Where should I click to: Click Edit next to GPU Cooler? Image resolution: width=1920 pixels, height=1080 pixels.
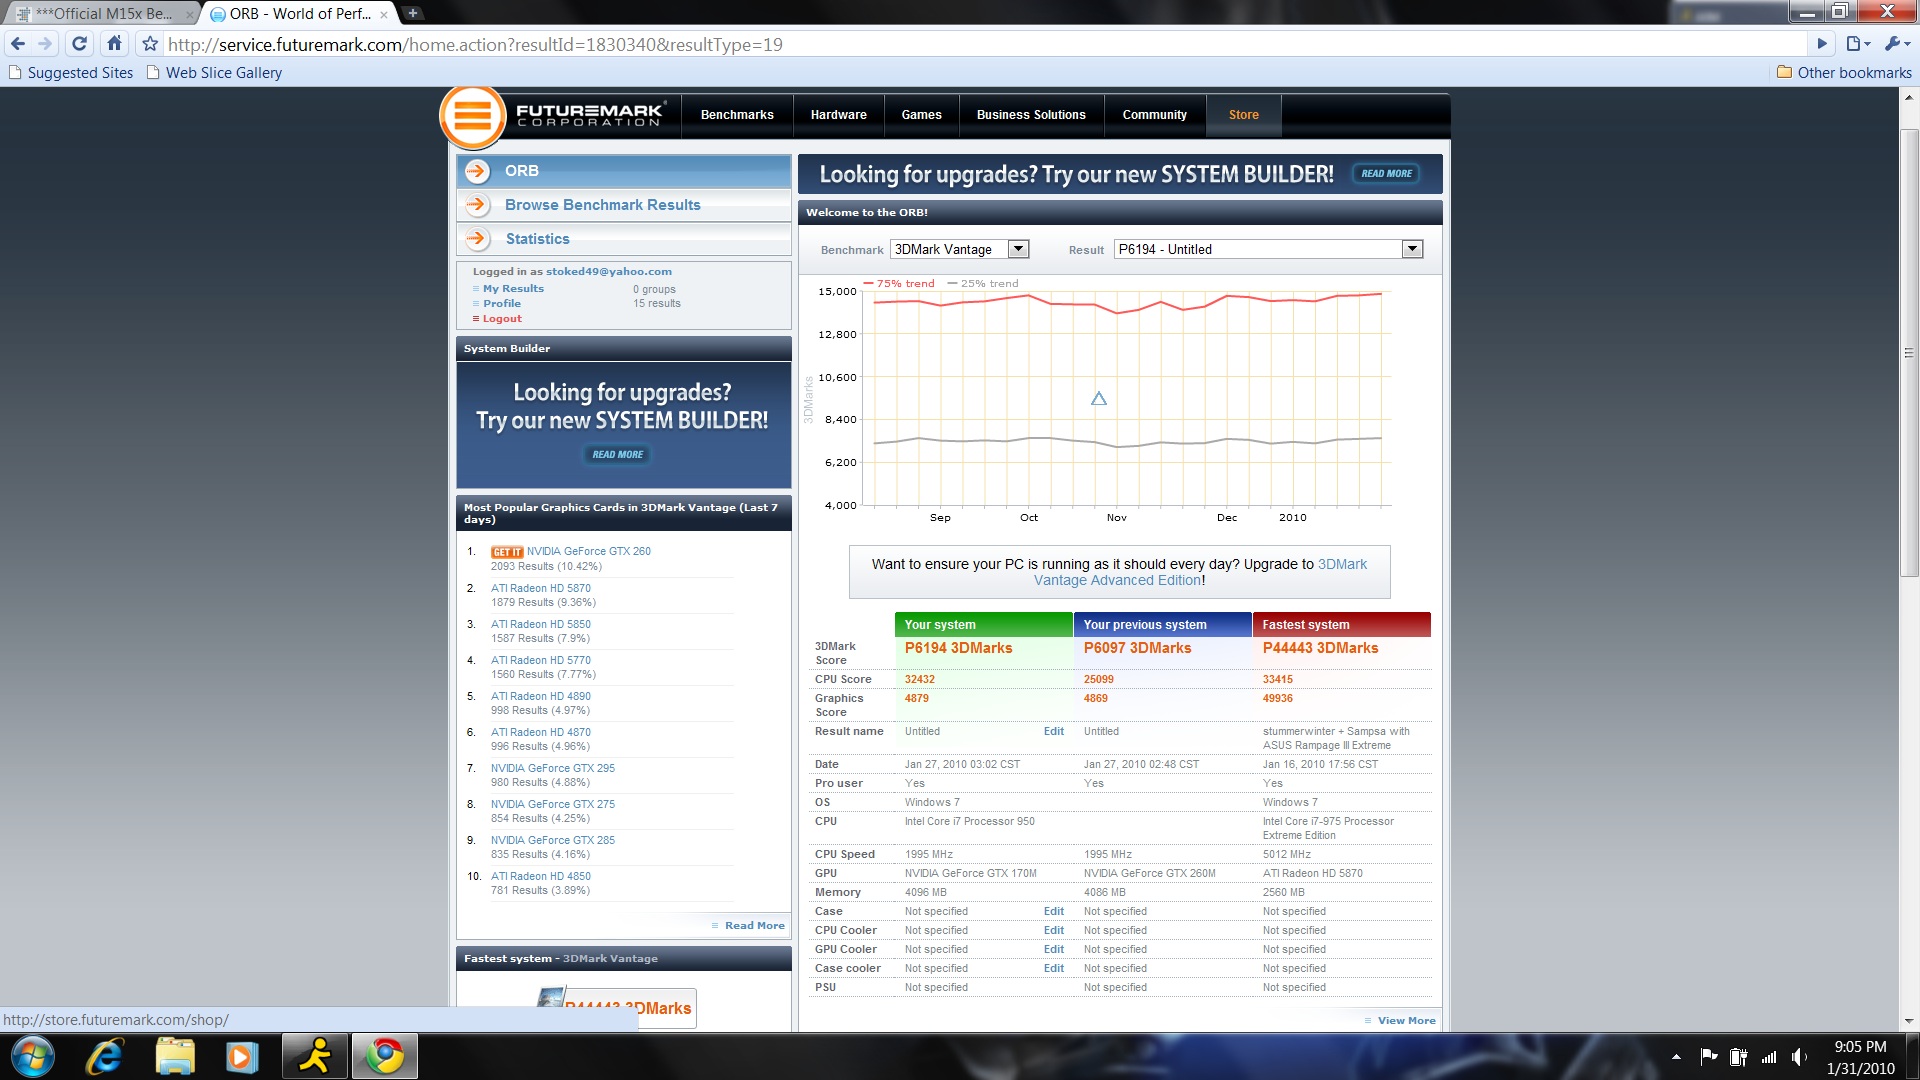(x=1053, y=950)
